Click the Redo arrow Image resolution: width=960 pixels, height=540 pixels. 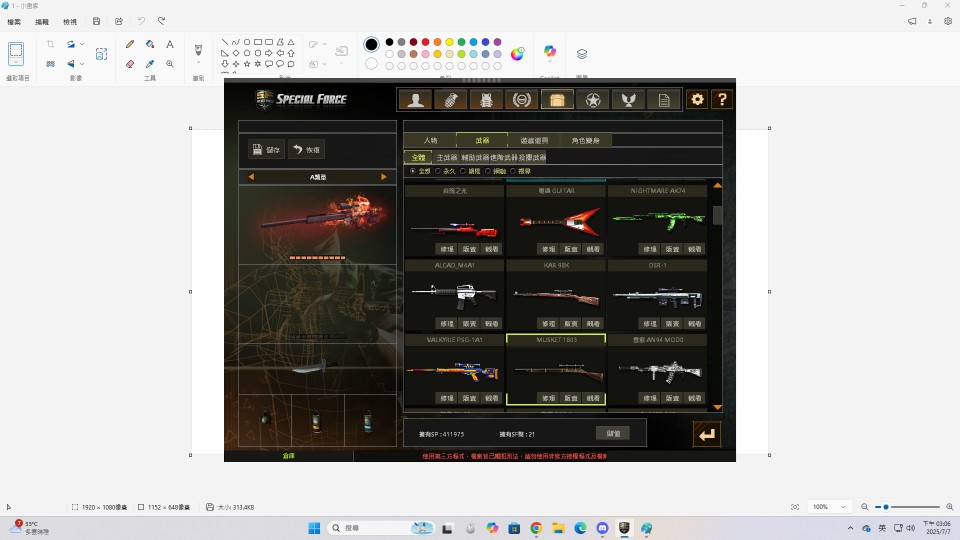tap(162, 21)
